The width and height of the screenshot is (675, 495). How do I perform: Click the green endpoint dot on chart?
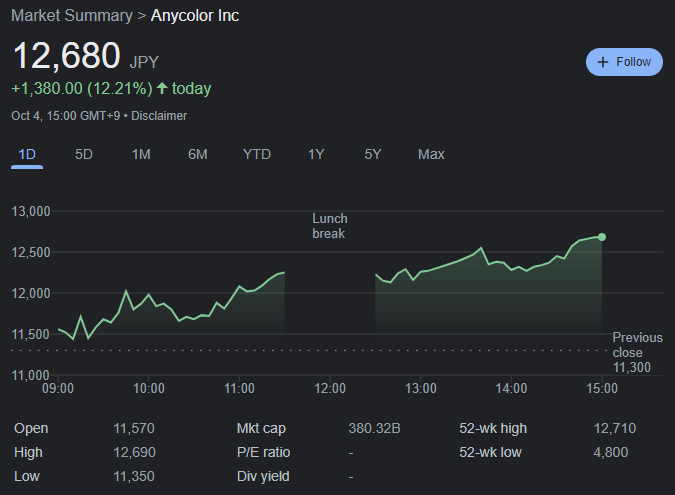click(x=601, y=237)
